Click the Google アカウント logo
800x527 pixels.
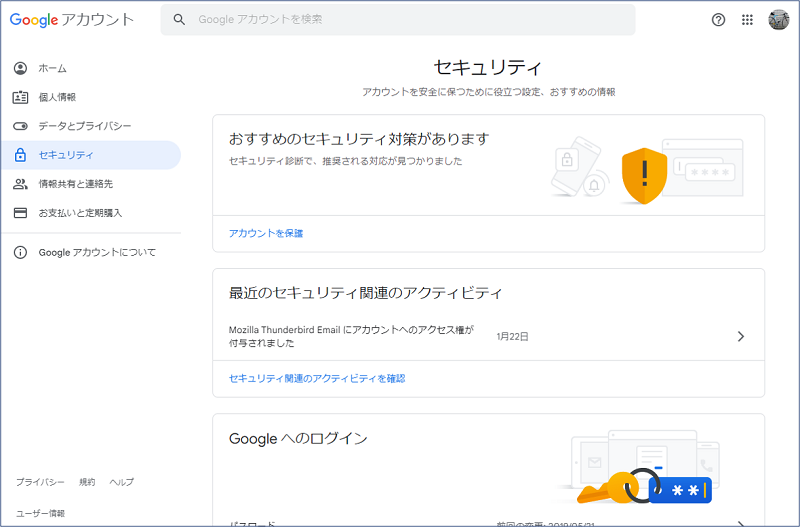(71, 20)
